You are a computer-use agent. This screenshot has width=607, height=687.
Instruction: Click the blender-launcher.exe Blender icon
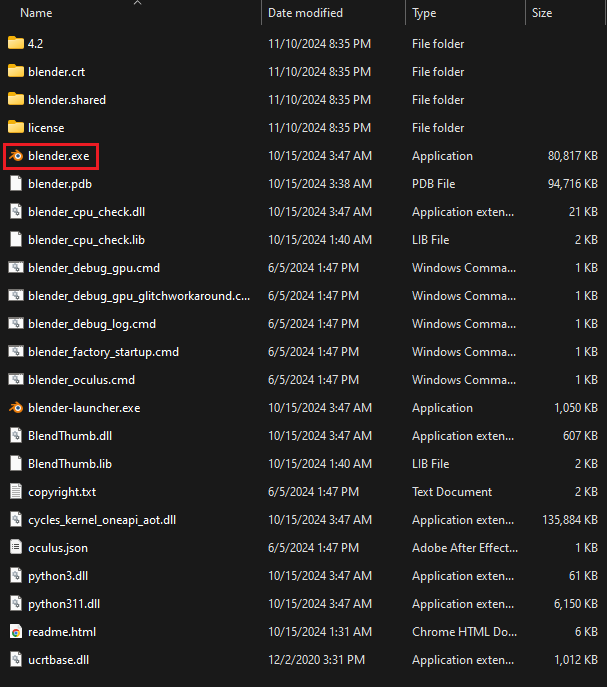point(16,408)
